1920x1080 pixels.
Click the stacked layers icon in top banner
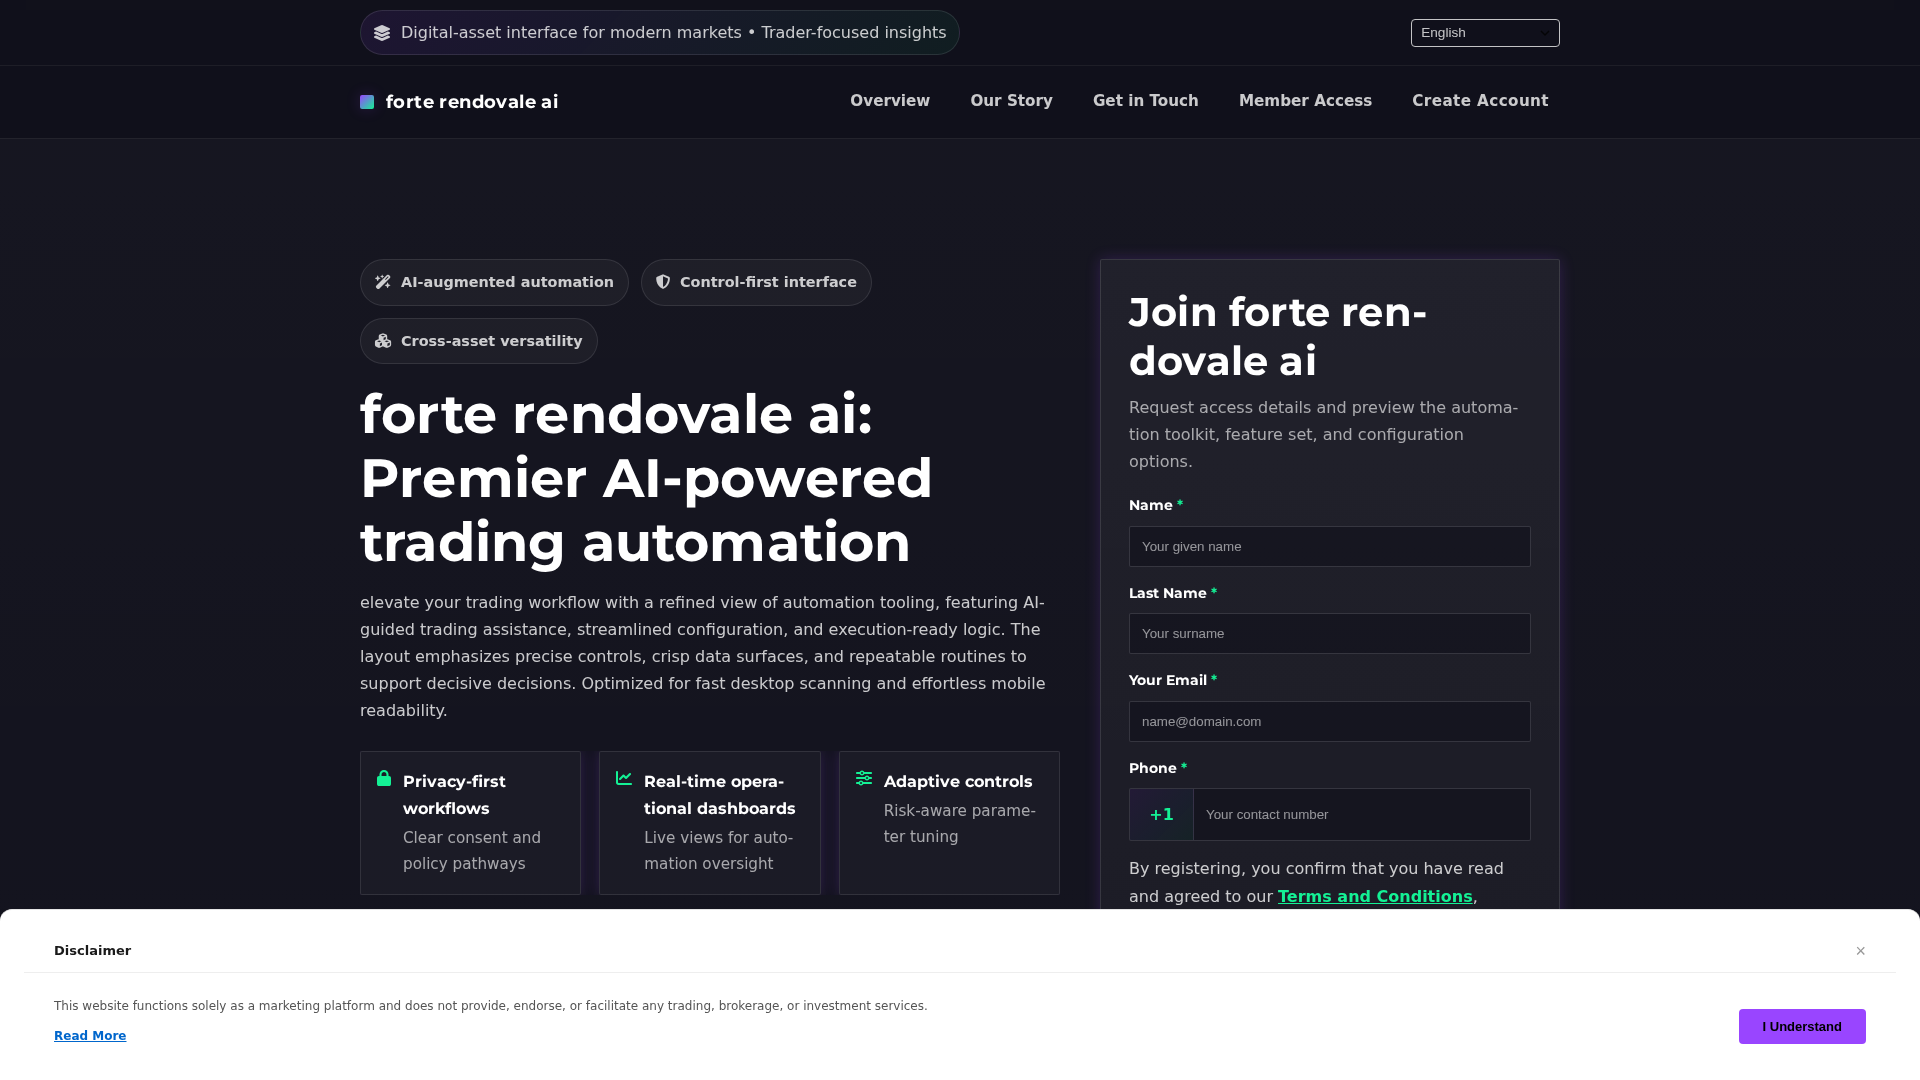[382, 33]
